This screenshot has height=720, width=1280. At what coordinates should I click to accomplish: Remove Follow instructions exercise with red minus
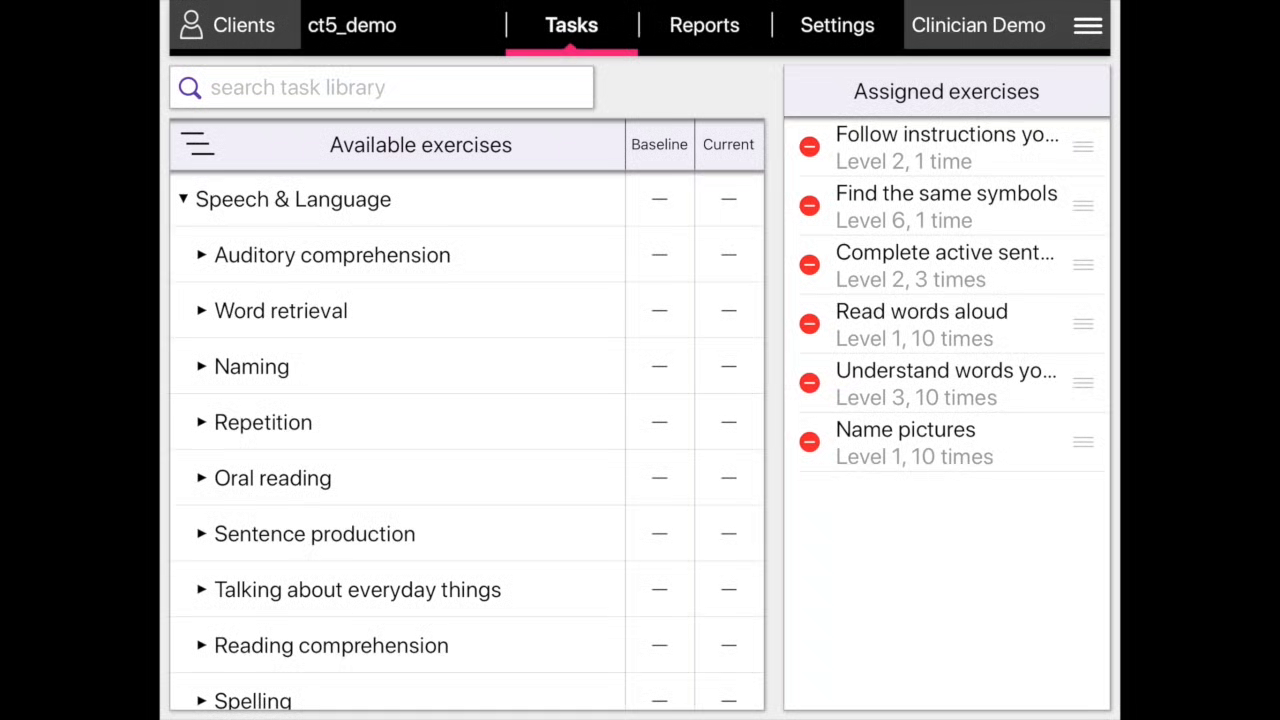(810, 147)
